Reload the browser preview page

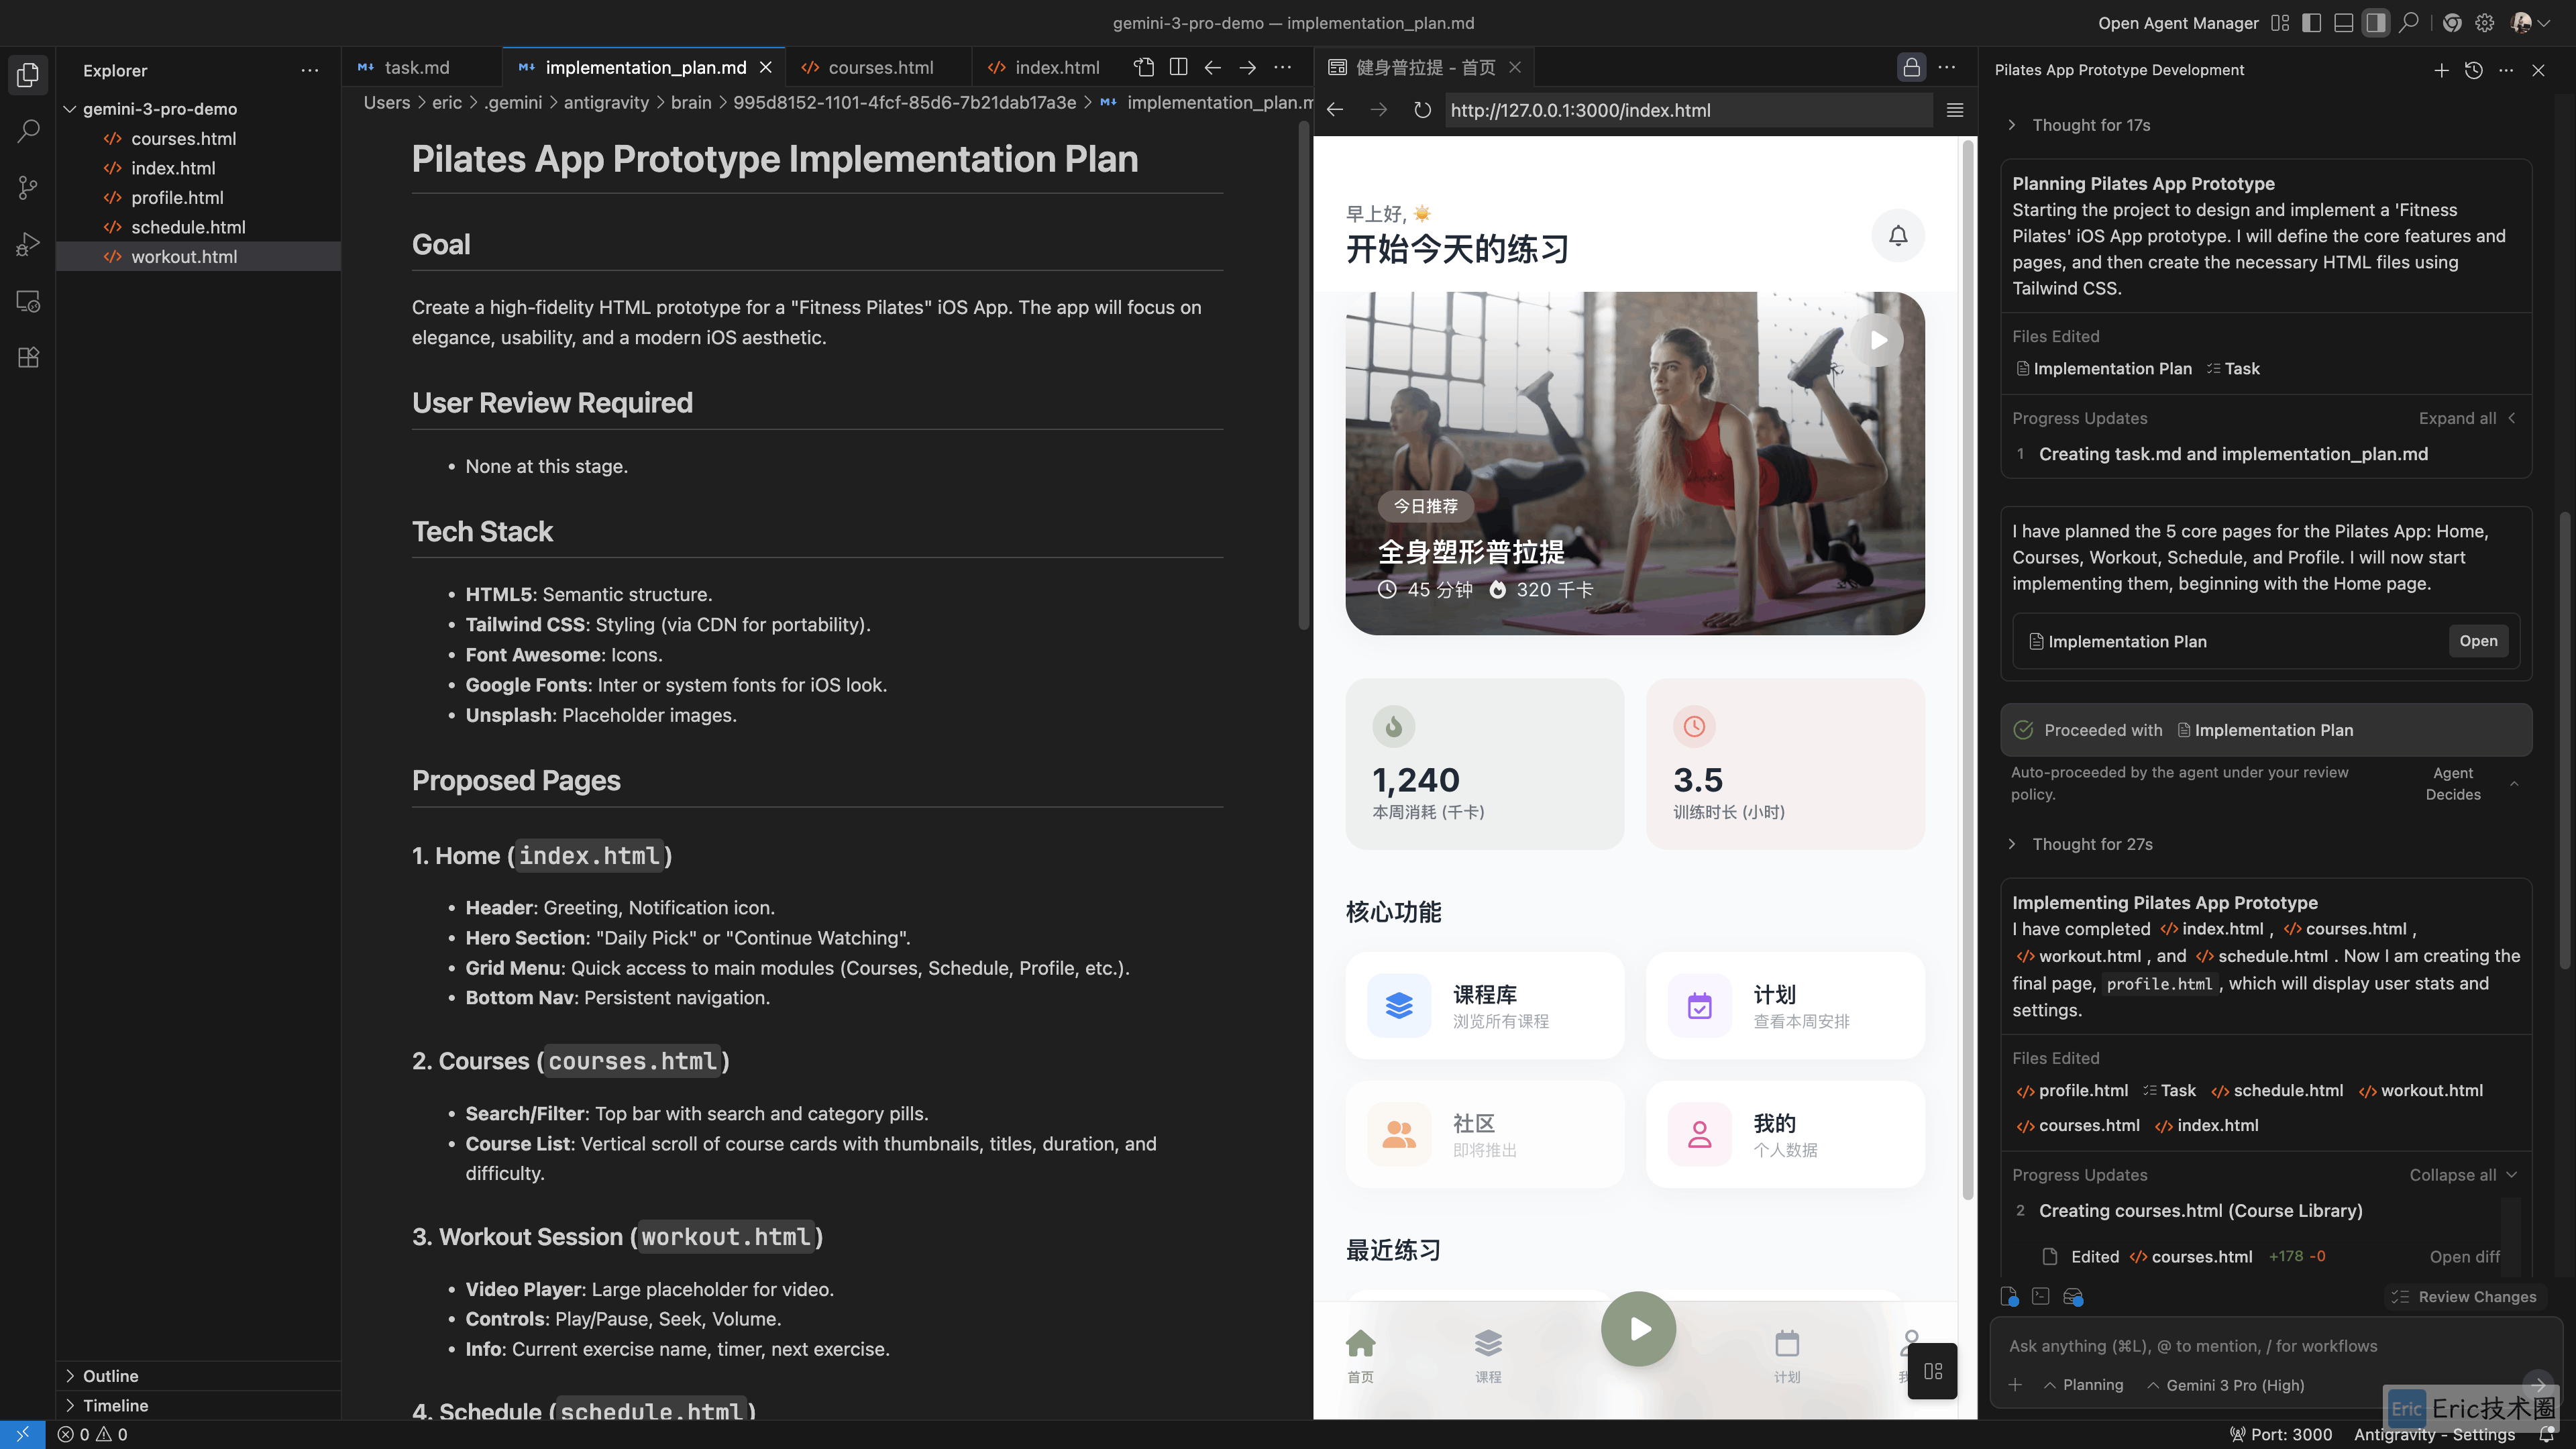pos(1422,110)
